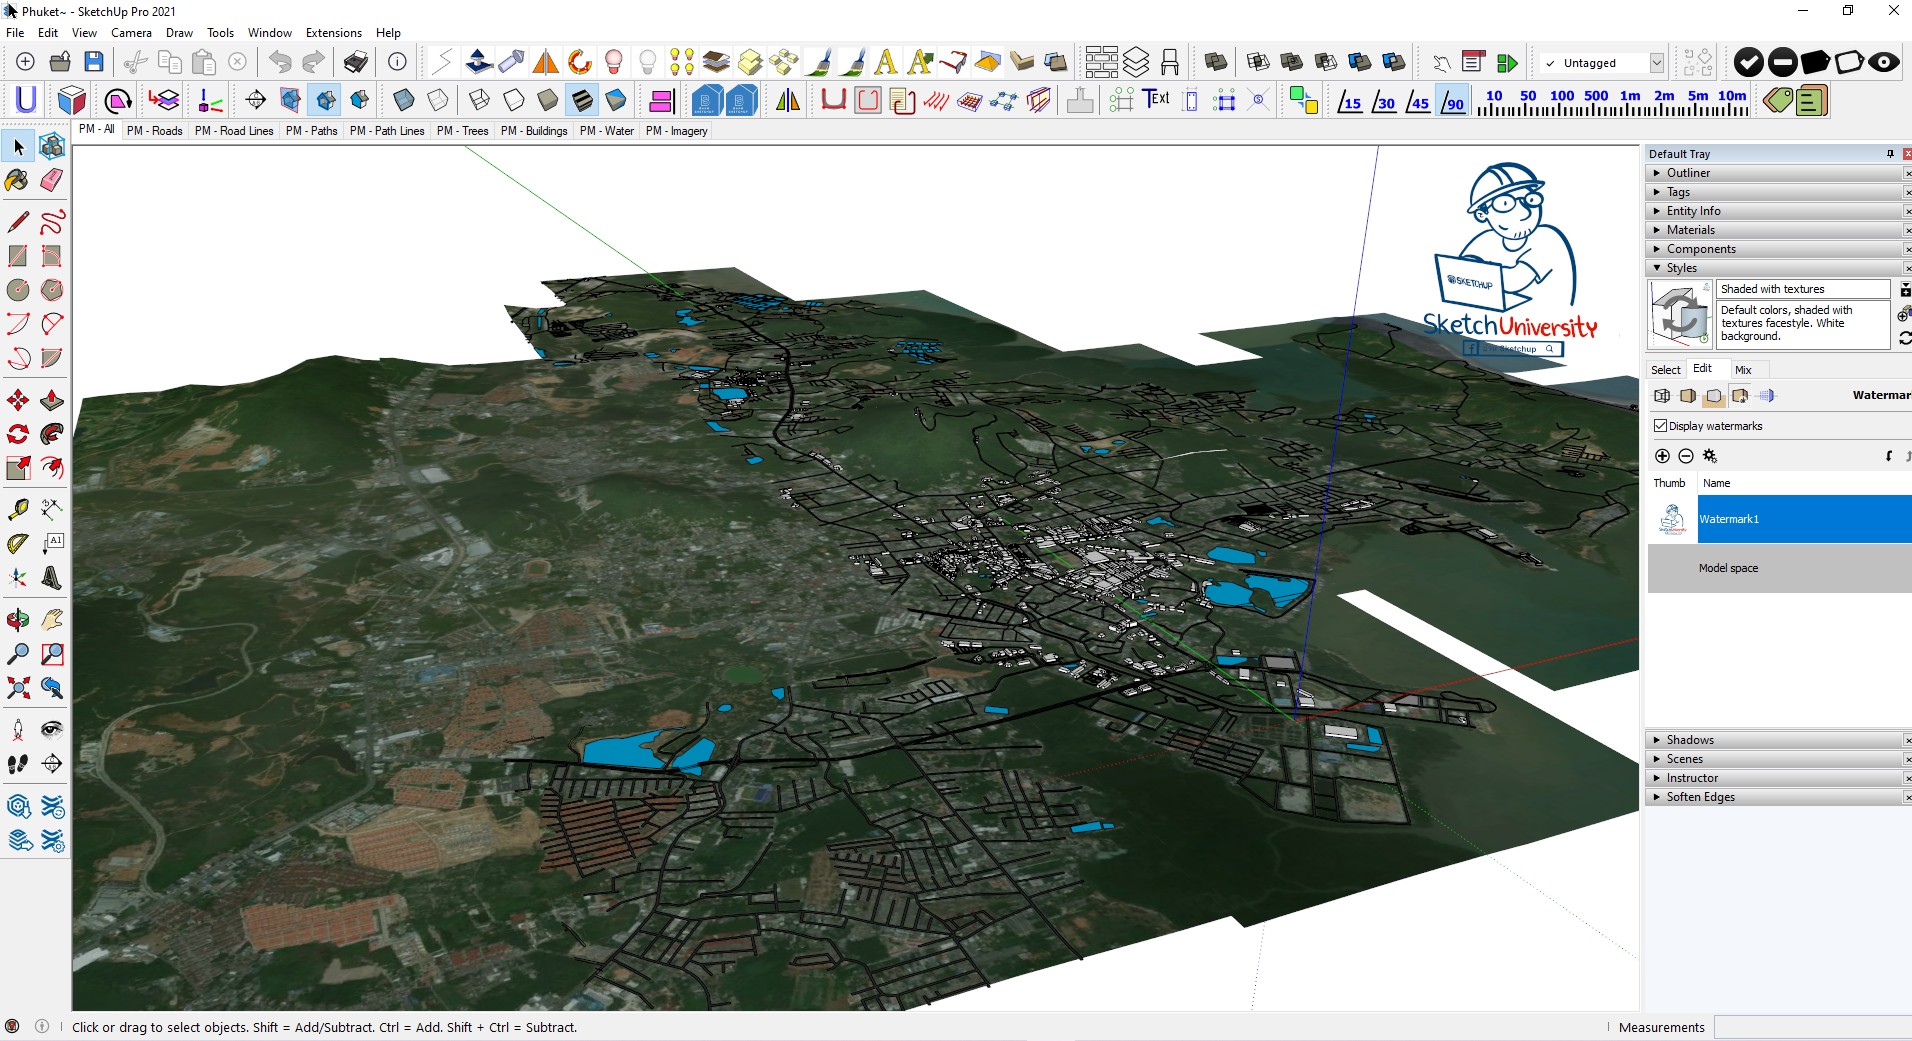Viewport: 1912px width, 1041px height.
Task: Activate the Orbit tool
Action: (x=18, y=620)
